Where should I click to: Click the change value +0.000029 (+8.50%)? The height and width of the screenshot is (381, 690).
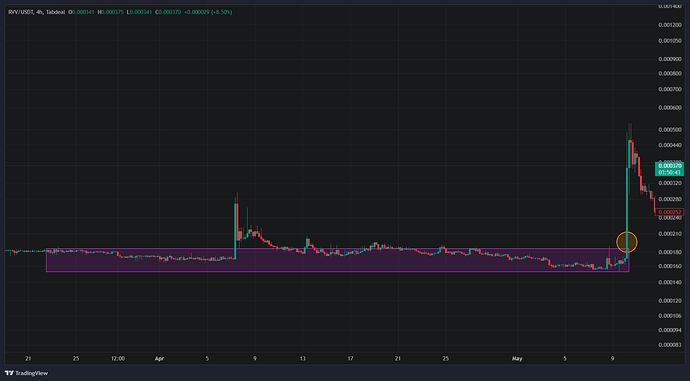click(x=208, y=12)
